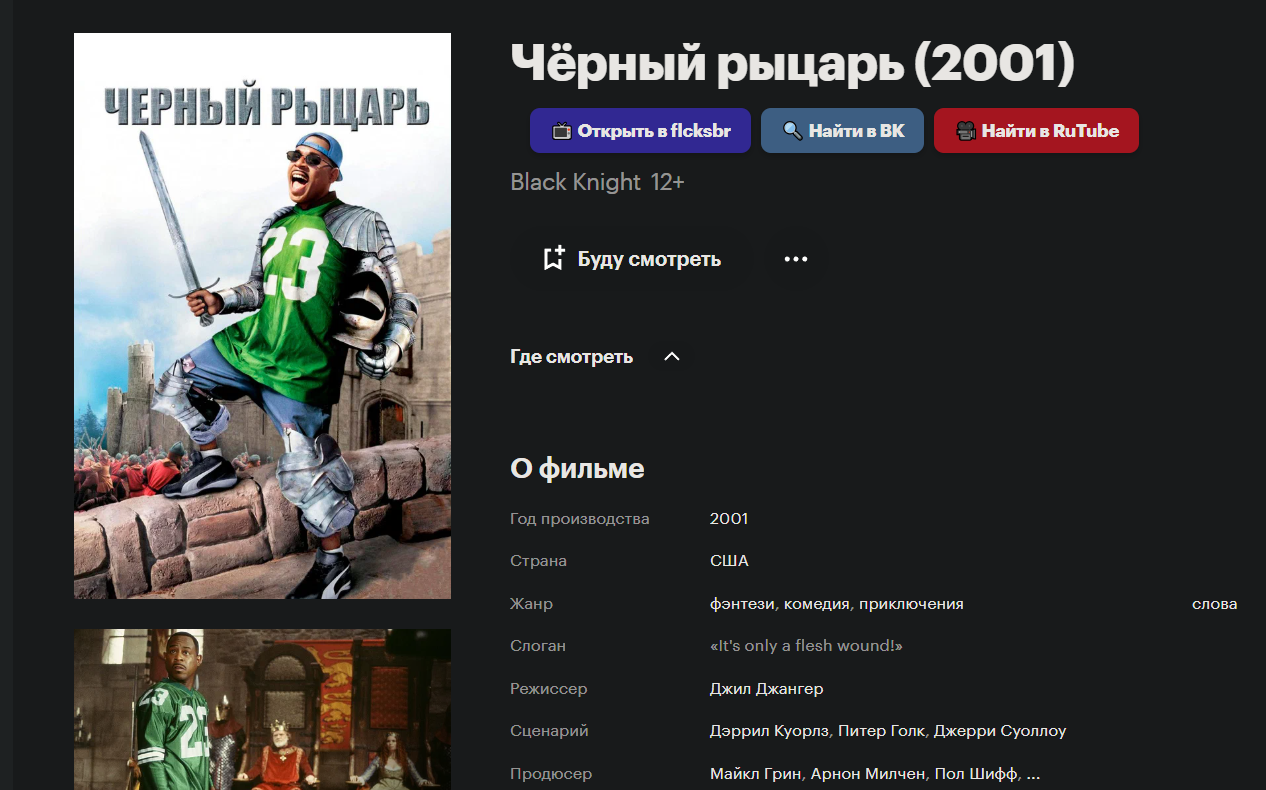
Task: Open the Чёрный рыцарь movie poster
Action: pos(262,316)
